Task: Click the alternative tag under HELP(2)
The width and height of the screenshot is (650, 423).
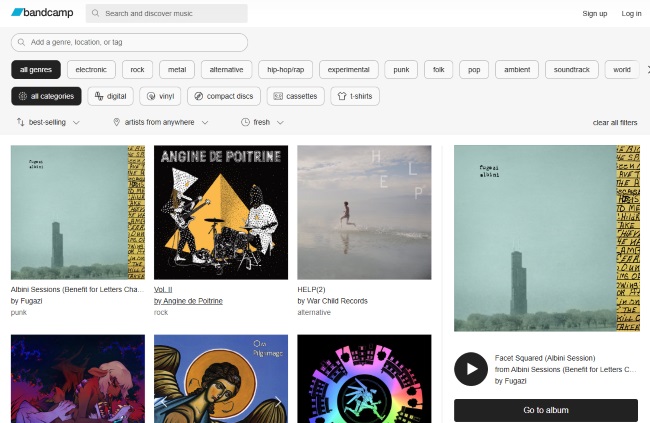Action: point(314,312)
